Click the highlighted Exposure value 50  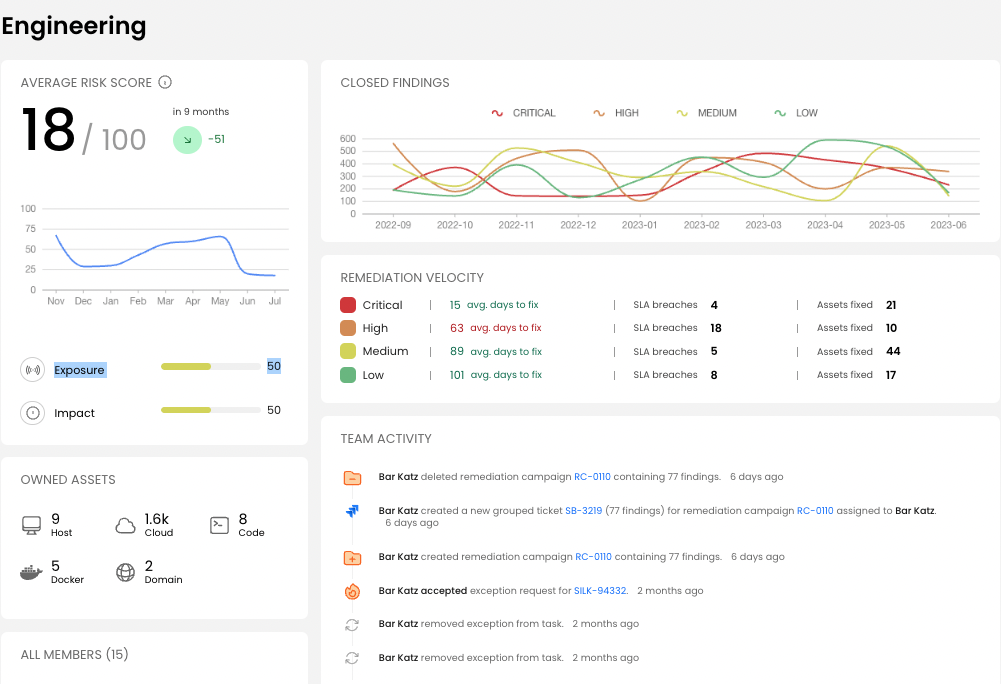coord(272,366)
